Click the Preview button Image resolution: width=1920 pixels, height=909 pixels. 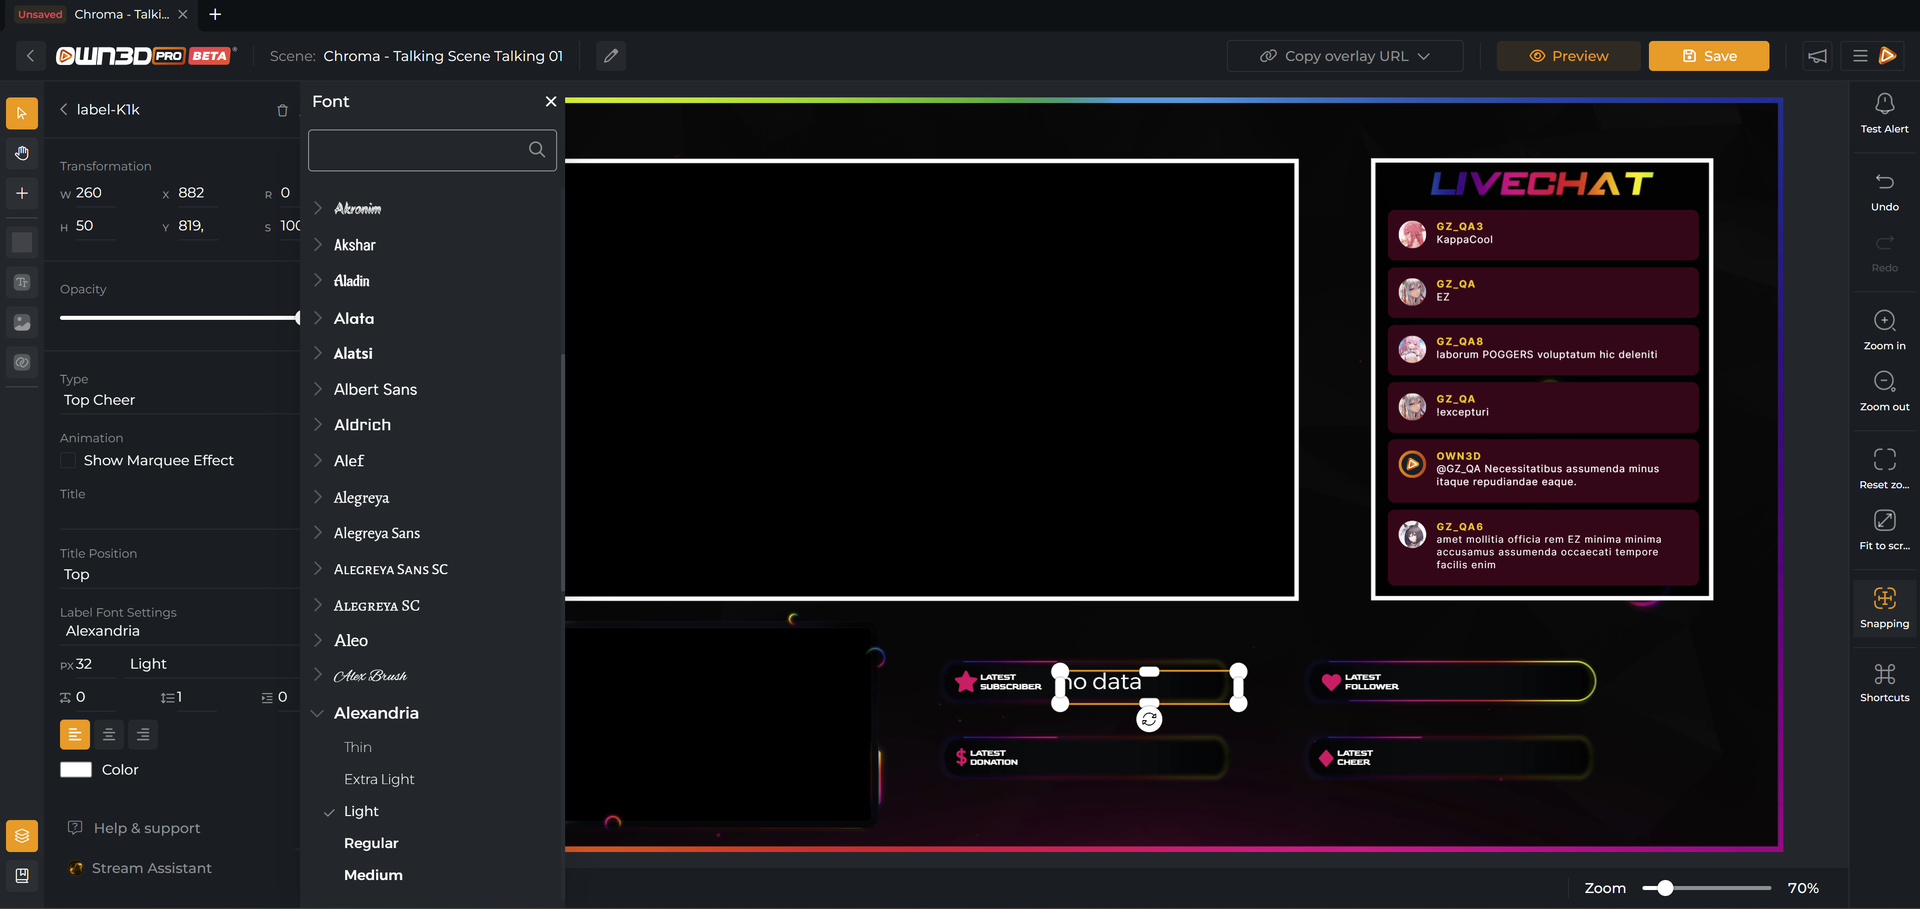1566,56
